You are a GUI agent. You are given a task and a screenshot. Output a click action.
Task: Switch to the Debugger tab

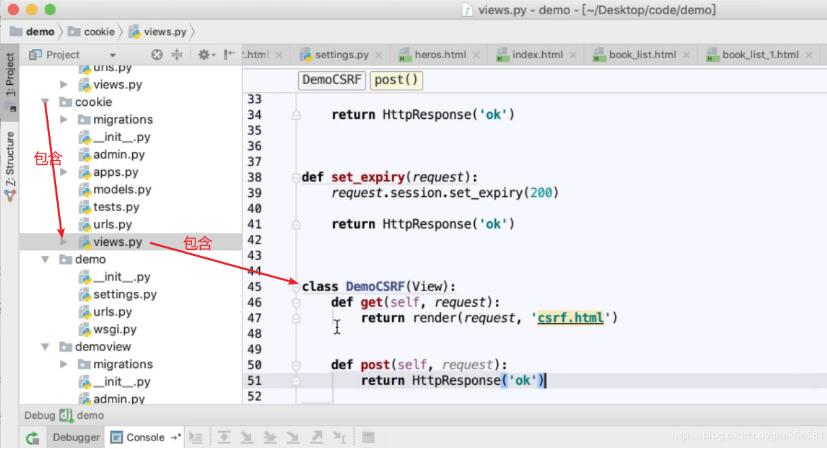pyautogui.click(x=76, y=438)
